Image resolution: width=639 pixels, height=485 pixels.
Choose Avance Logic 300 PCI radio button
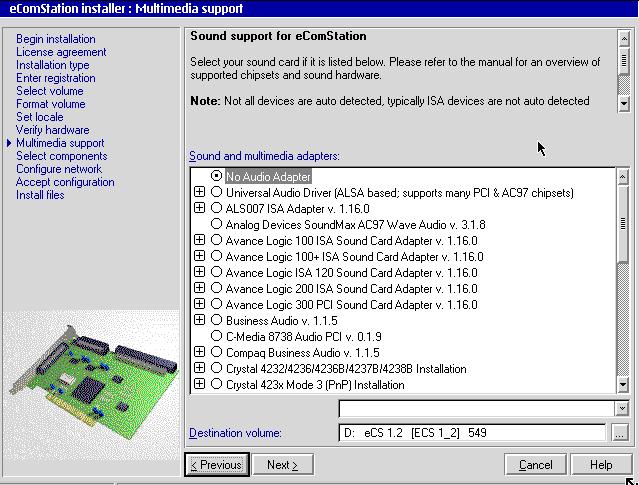coord(216,304)
